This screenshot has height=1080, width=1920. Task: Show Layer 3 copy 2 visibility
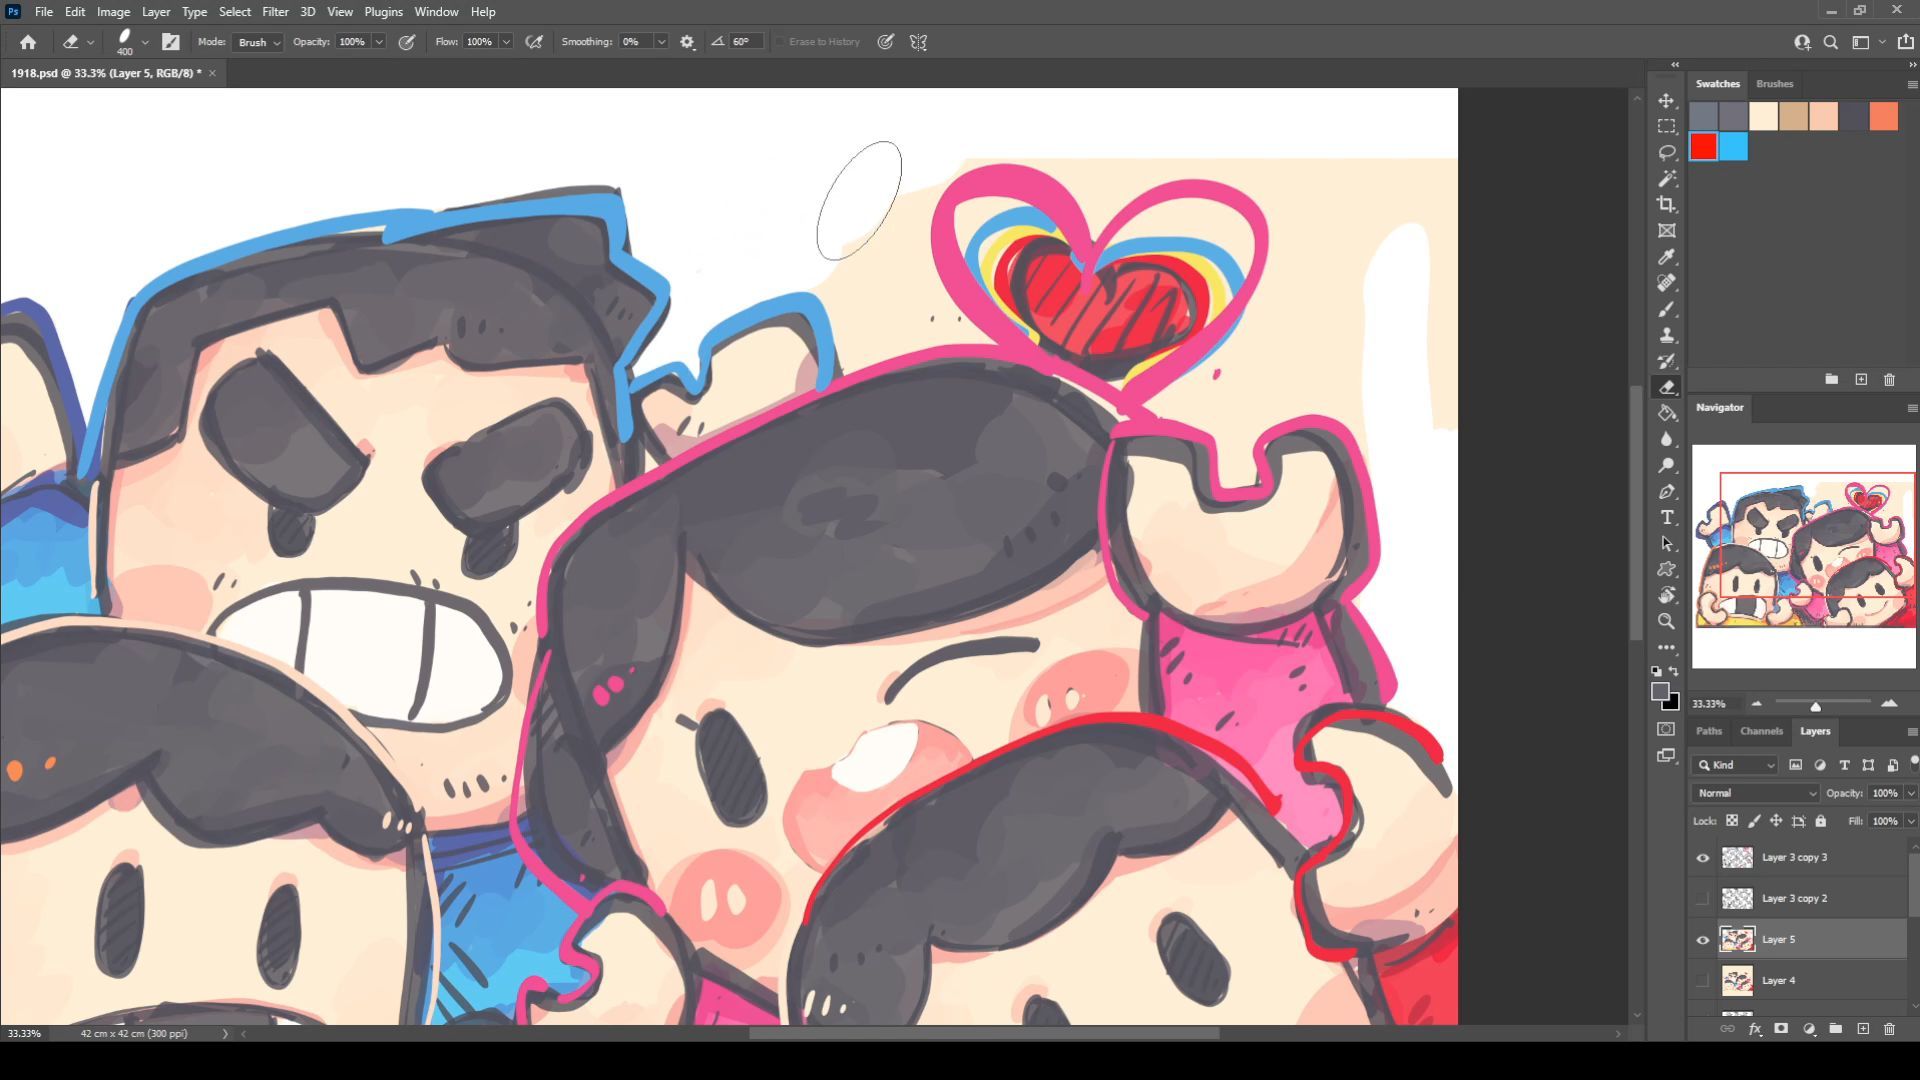pos(1703,898)
